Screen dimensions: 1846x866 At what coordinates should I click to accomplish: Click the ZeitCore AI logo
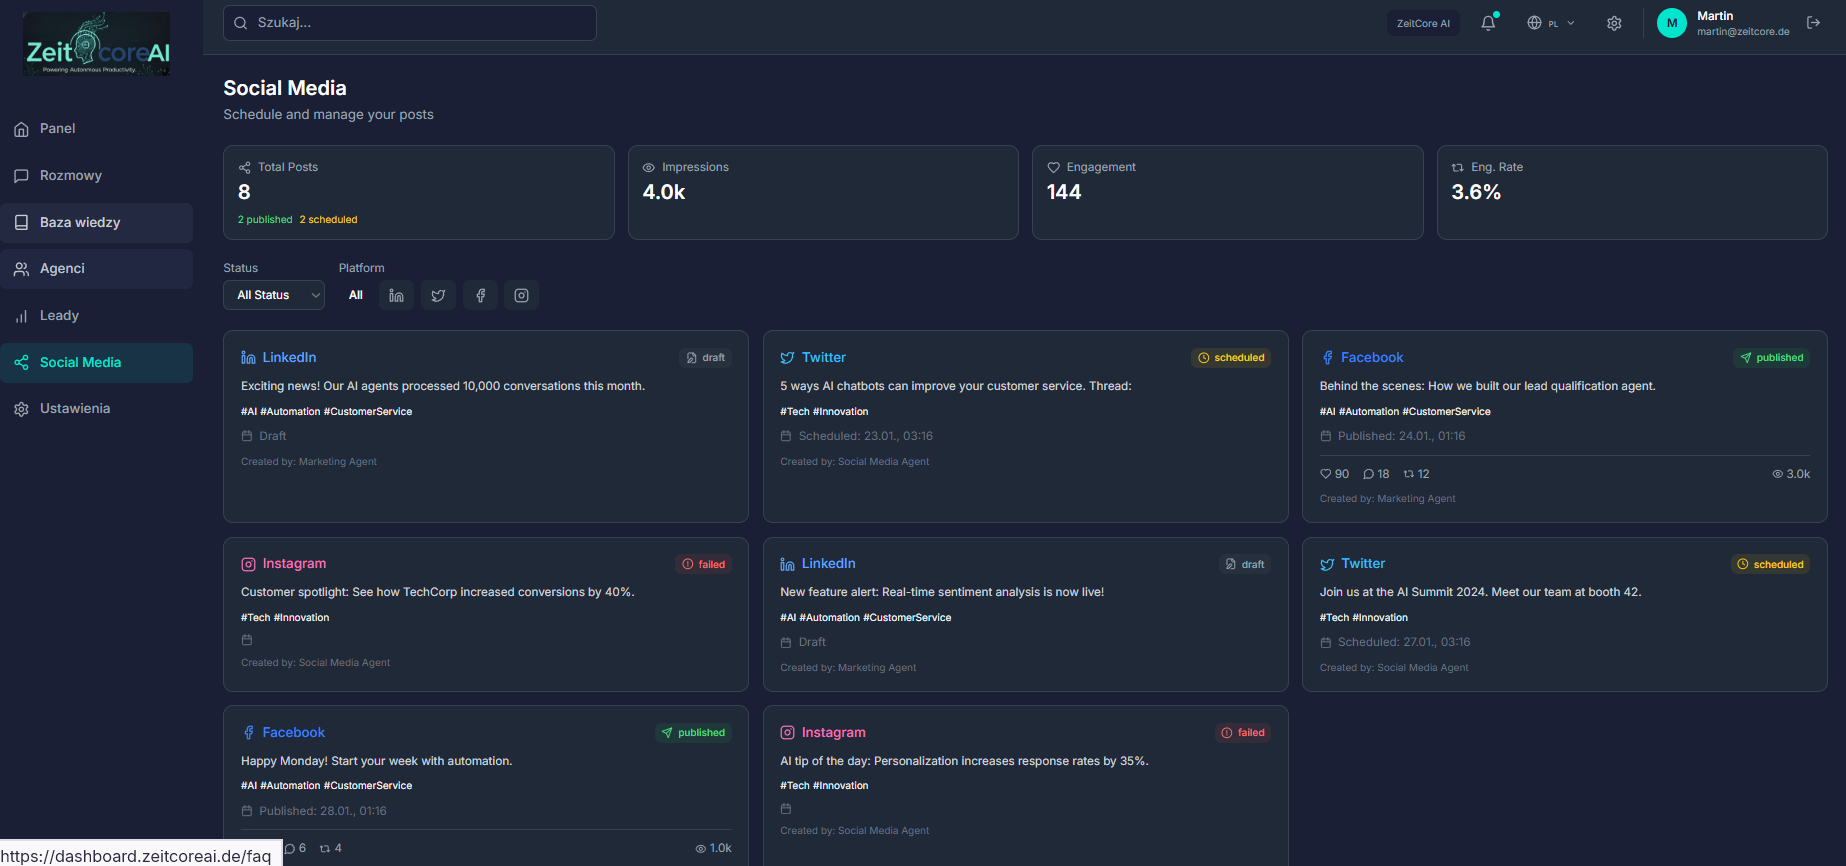point(97,45)
